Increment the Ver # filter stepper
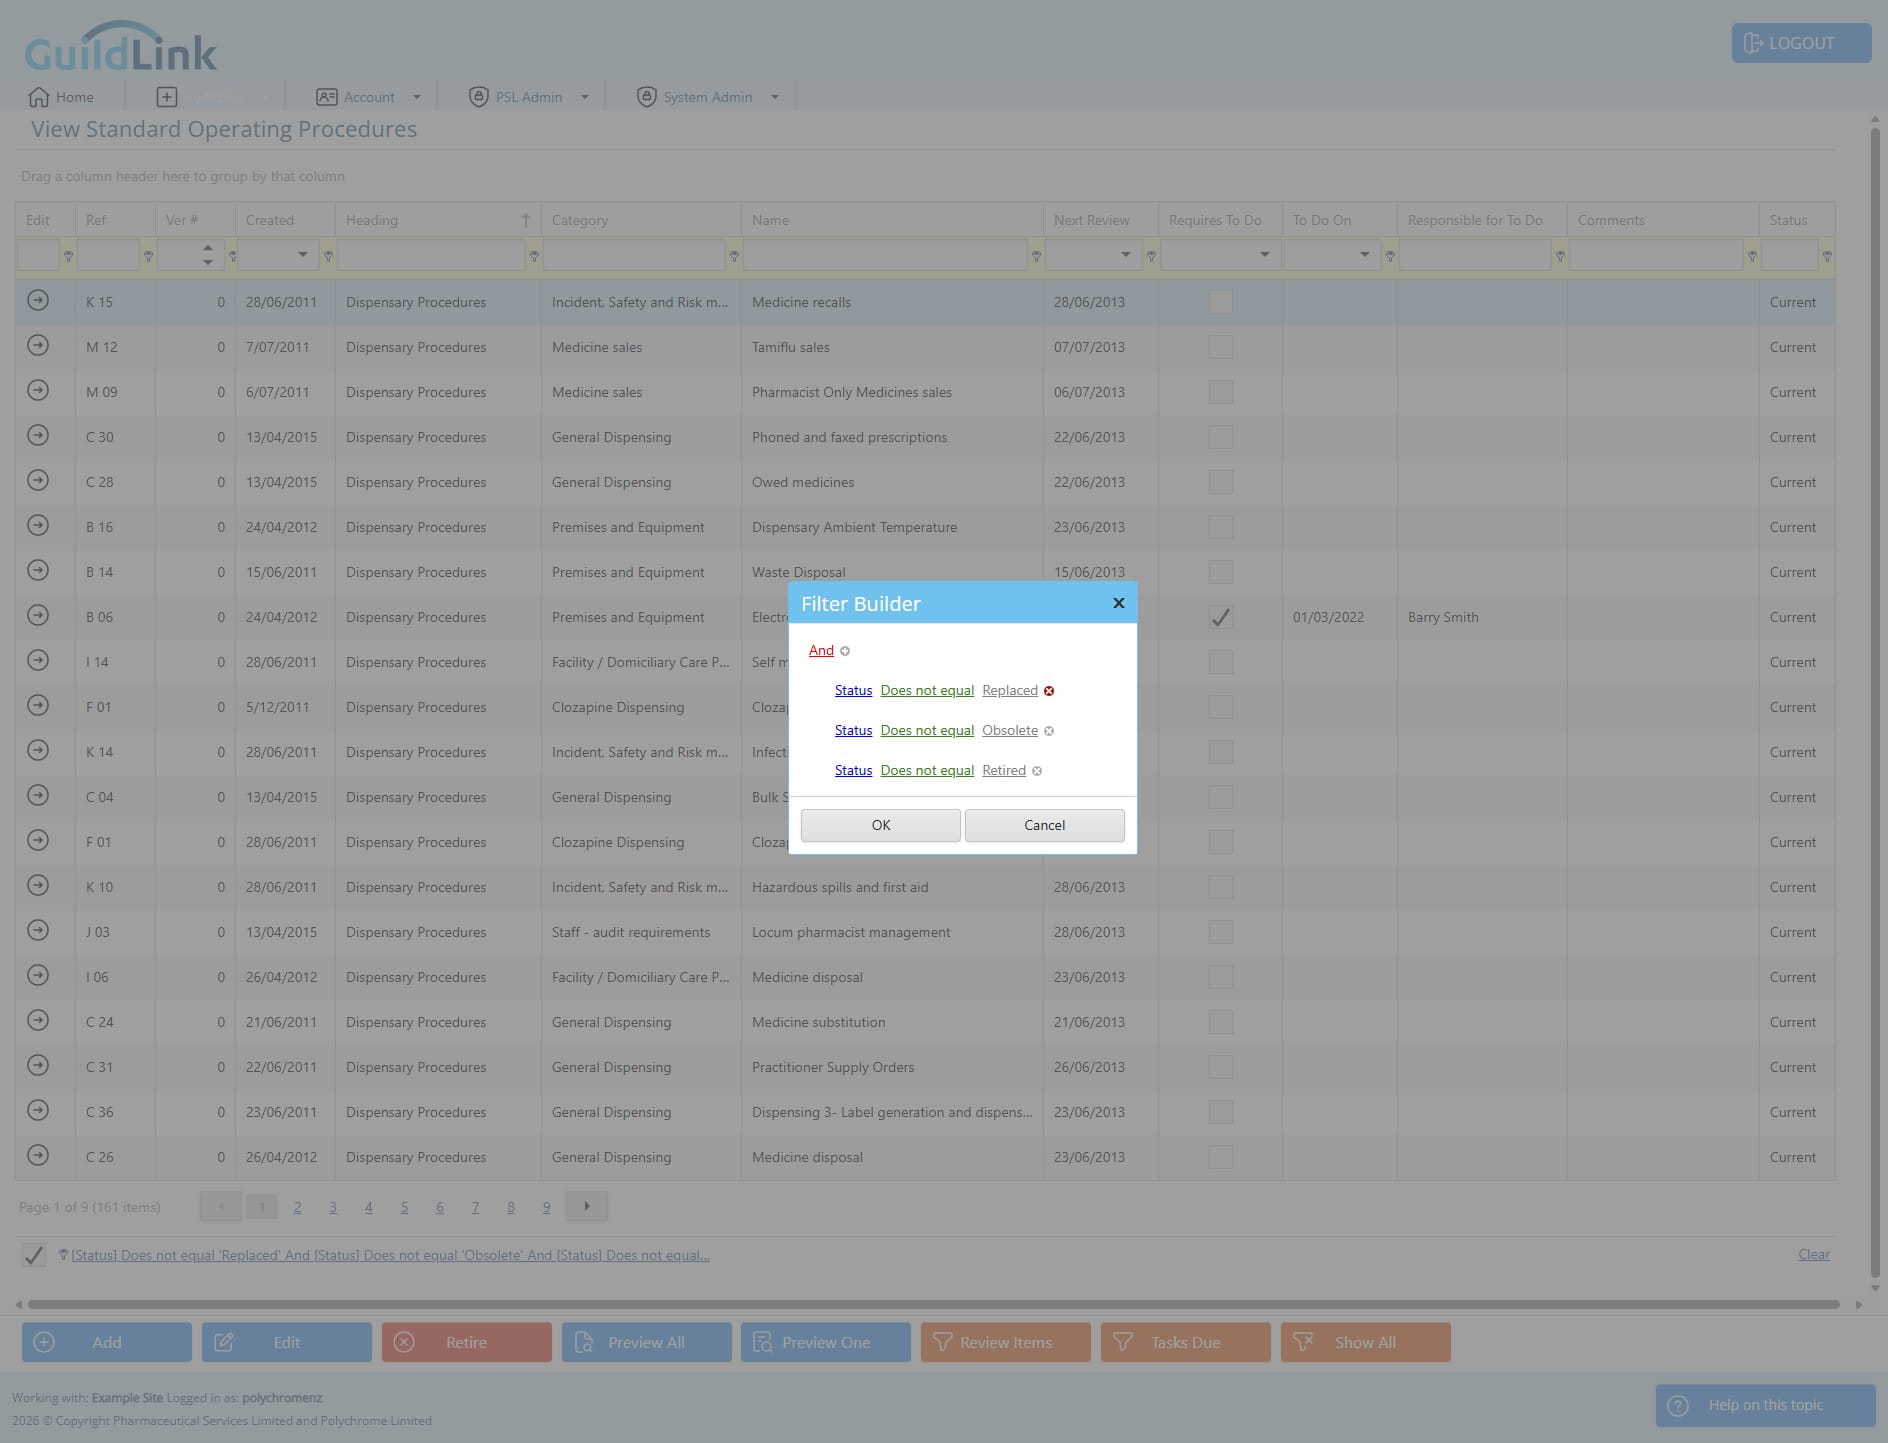Viewport: 1888px width, 1443px height. (207, 248)
